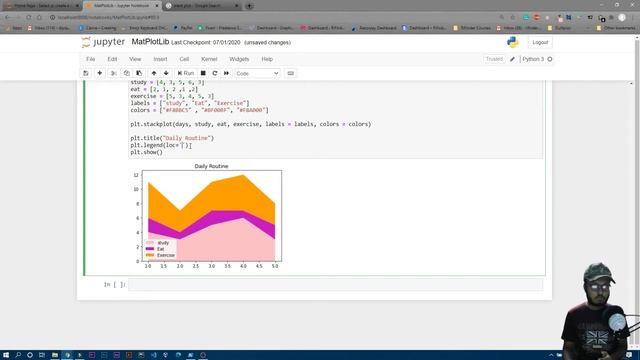Open the Widgets menu
The width and height of the screenshot is (640, 360).
pyautogui.click(x=239, y=59)
